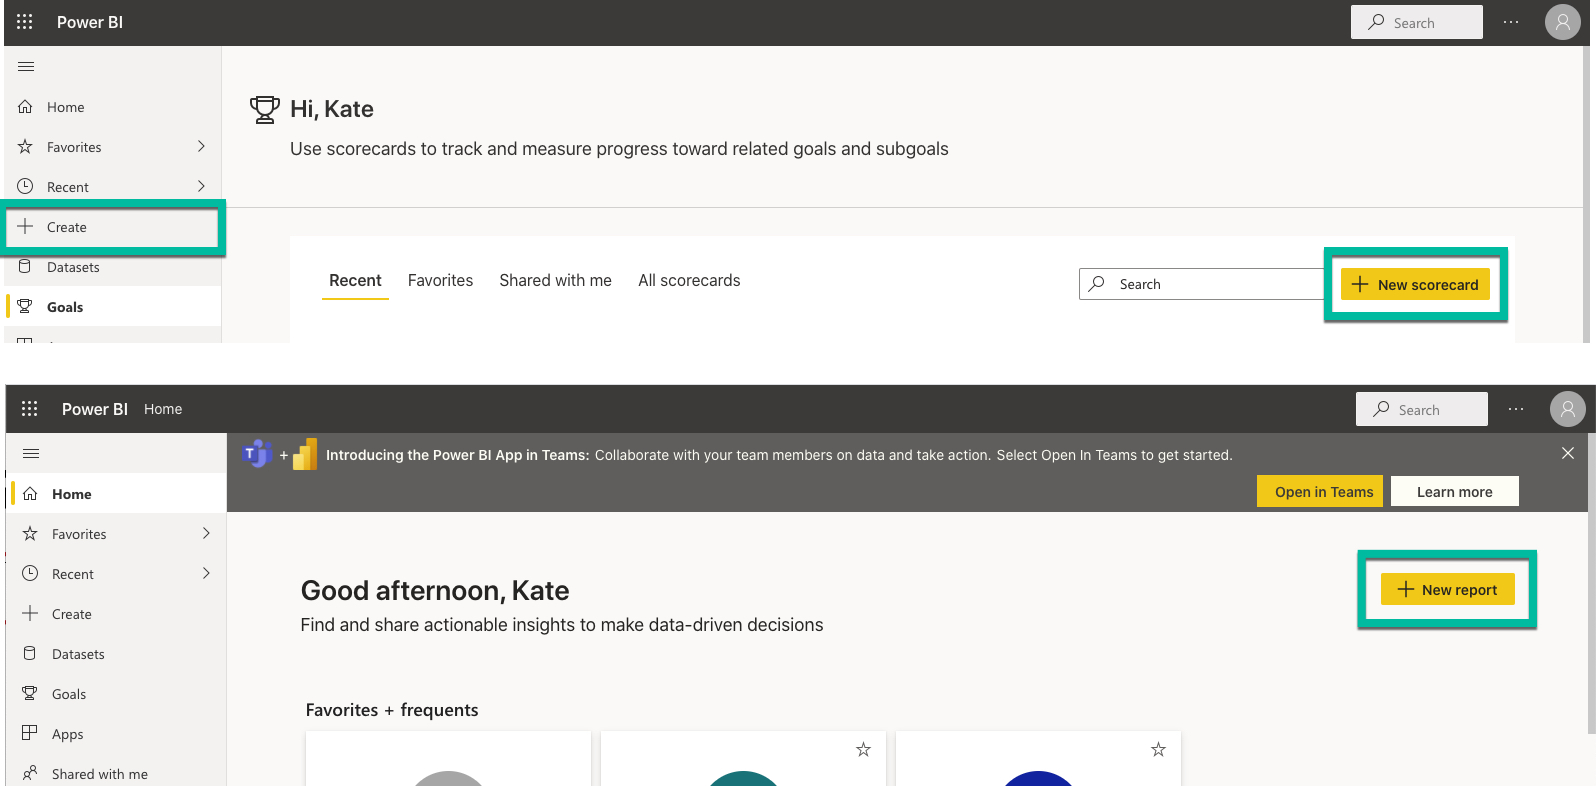Viewport: 1596px width, 786px height.
Task: Click the Teams logo icon in the banner
Action: tap(257, 454)
